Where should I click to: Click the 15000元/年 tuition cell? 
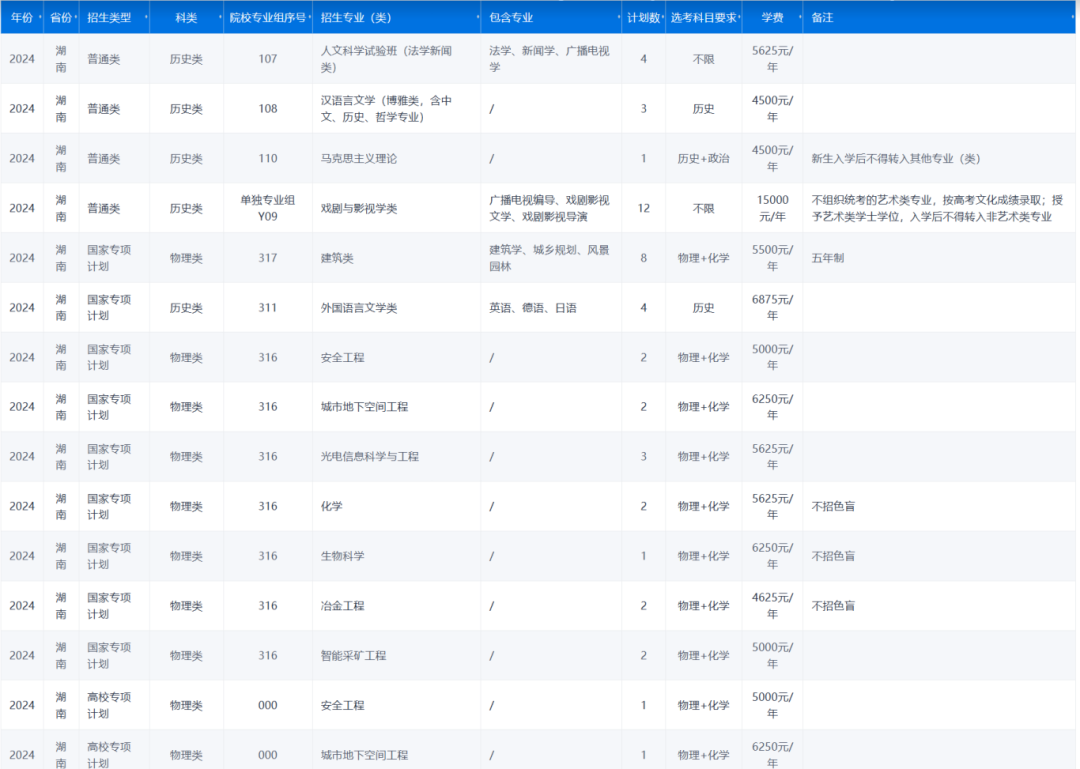click(x=772, y=208)
